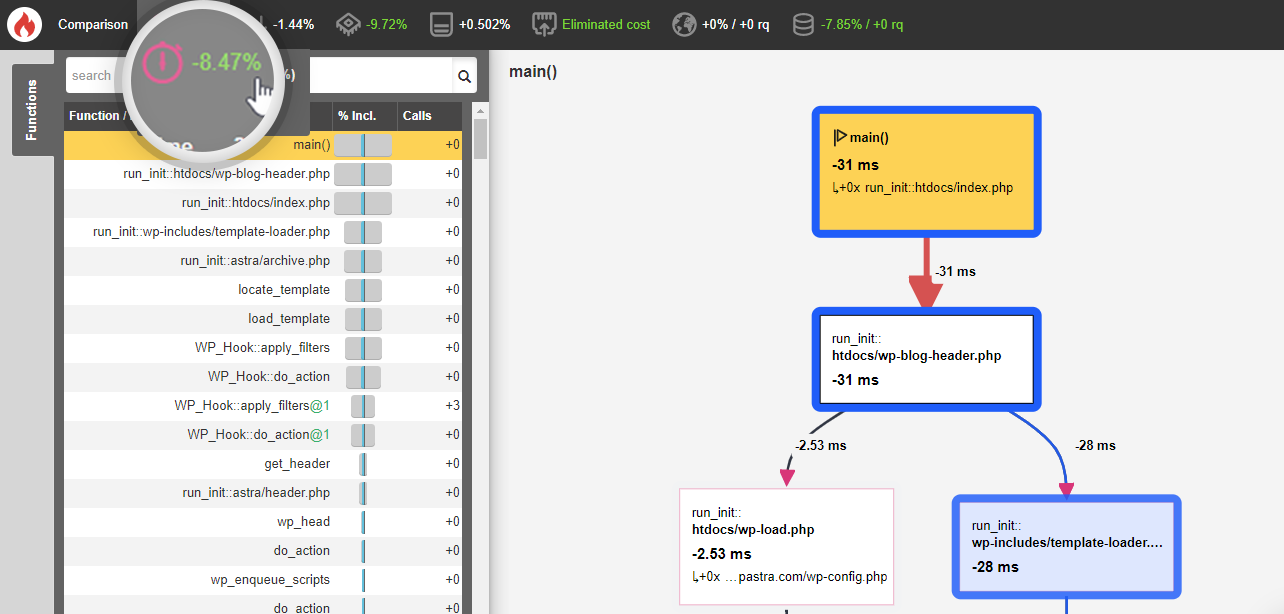Screen dimensions: 1284x614
Task: Select the wp_head row
Action: point(264,522)
